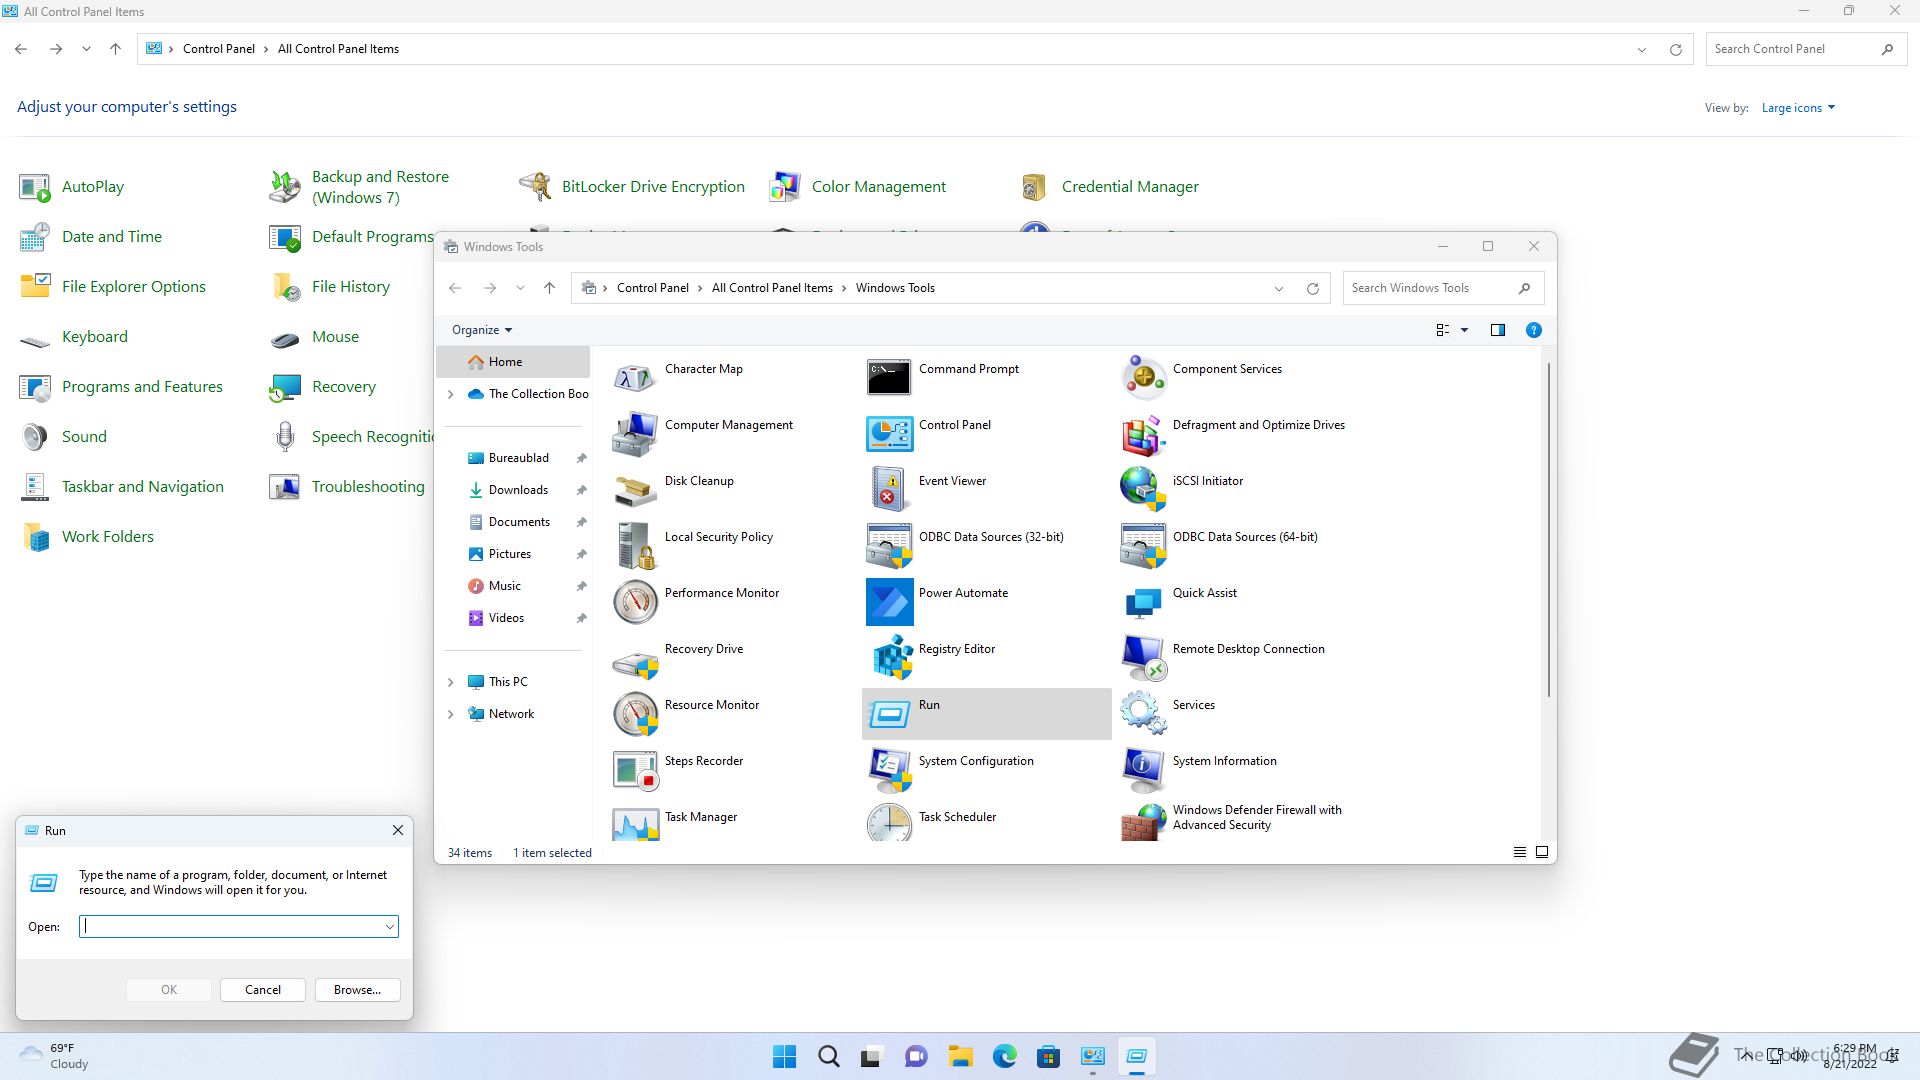Click Browse... in the Run dialog
Image resolution: width=1920 pixels, height=1080 pixels.
[x=357, y=990]
